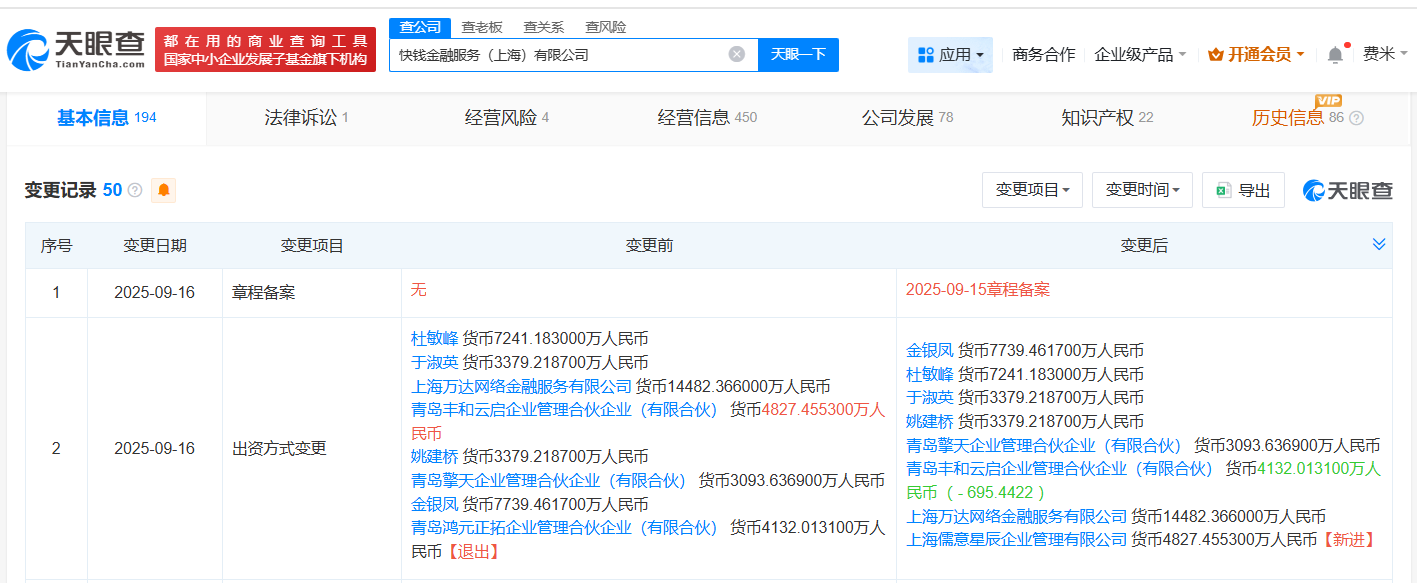This screenshot has width=1417, height=583.
Task: Open the 变更项目 filter dropdown
Action: pos(1032,189)
